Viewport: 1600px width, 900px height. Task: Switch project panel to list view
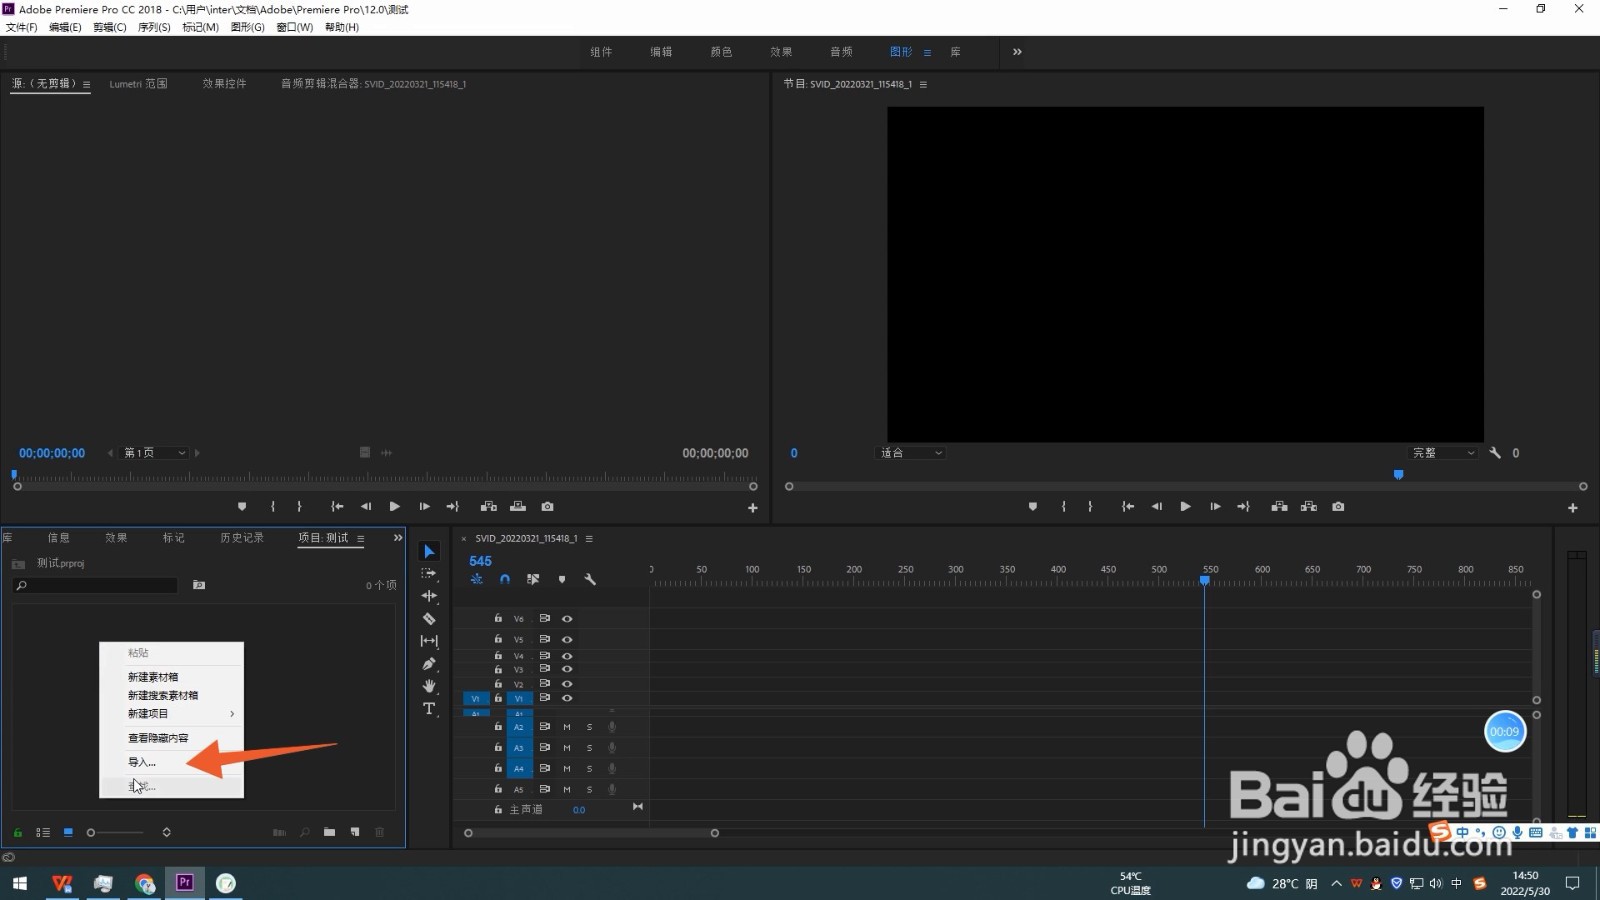[43, 832]
